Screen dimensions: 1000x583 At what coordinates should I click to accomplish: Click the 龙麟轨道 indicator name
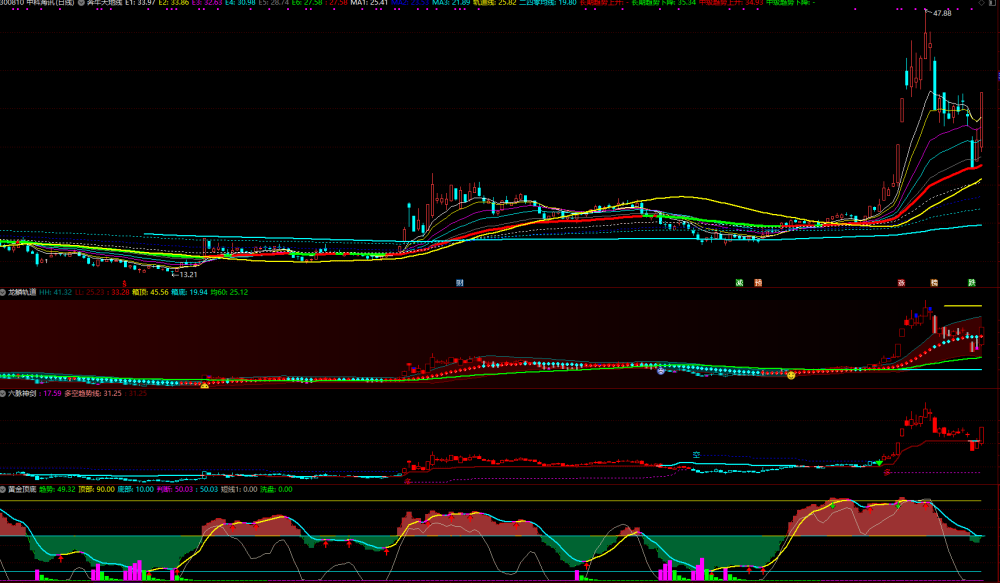22,292
